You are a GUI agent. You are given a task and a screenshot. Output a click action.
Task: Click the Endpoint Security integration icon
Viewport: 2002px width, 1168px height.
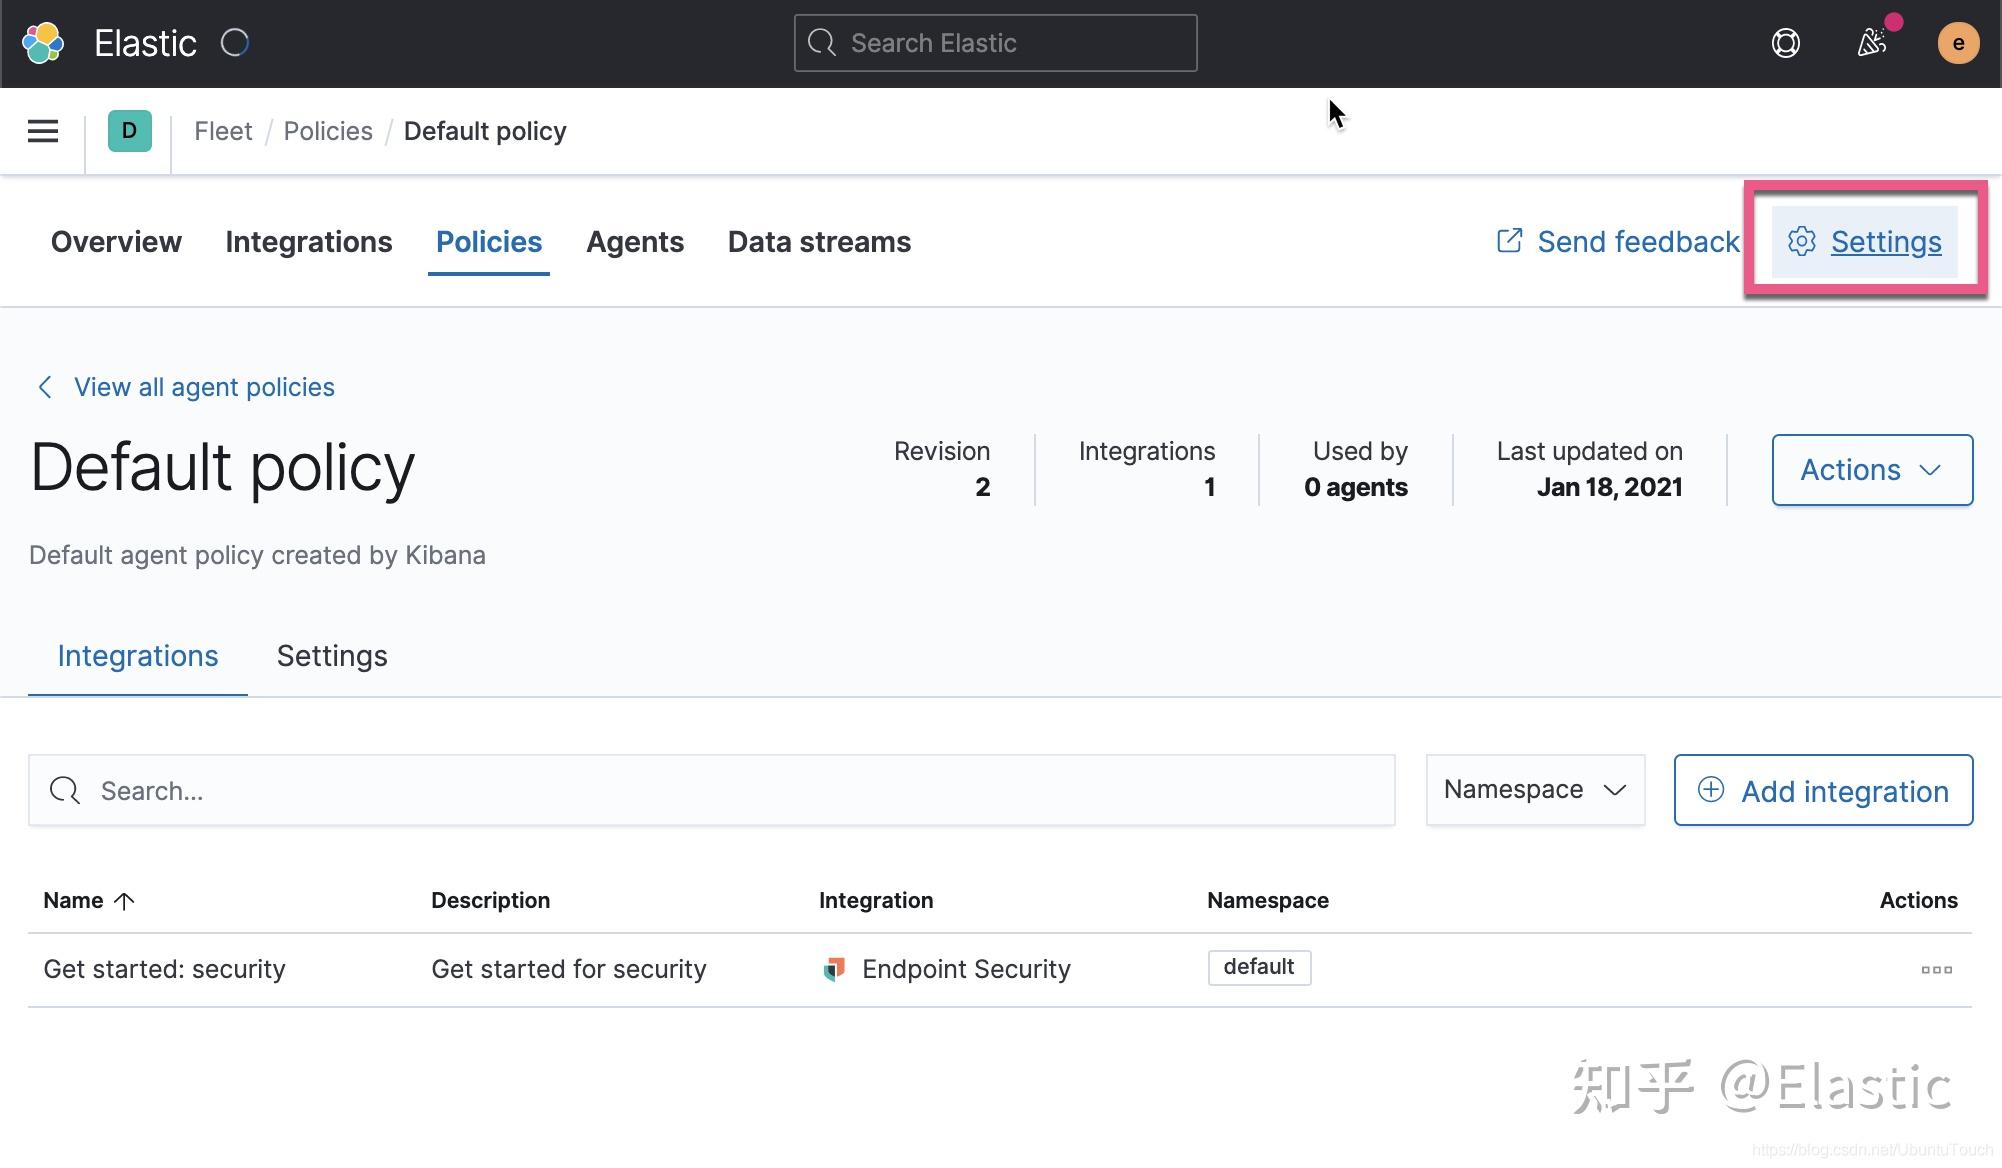[833, 968]
